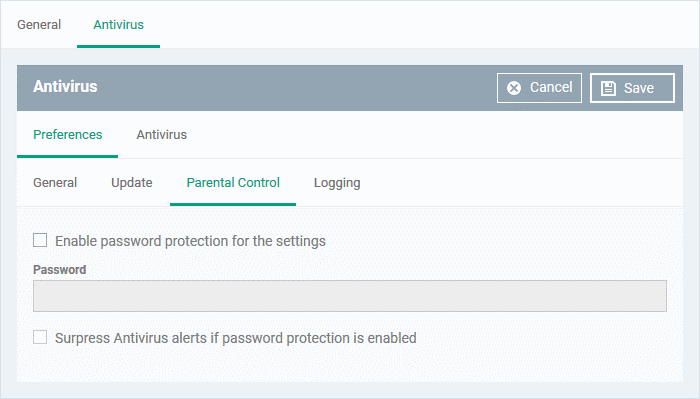Viewport: 700px width, 399px height.
Task: Enable password protection for the settings checkbox
Action: (40, 240)
